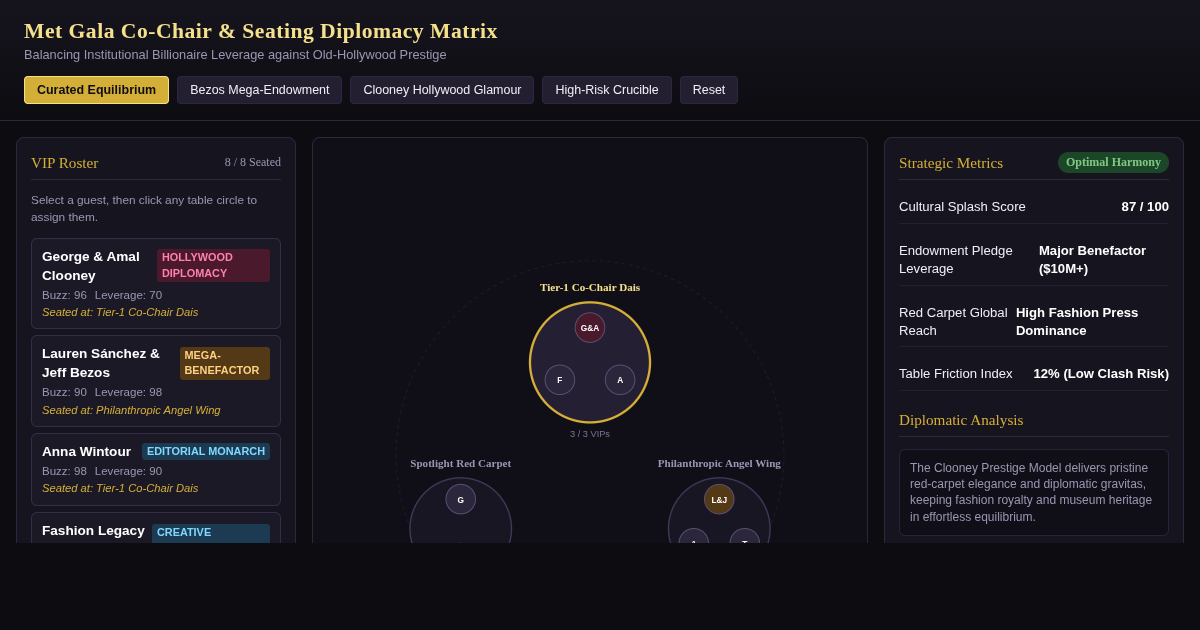Click the Philanthropic Angel Wing label
This screenshot has height=630, width=1200.
point(719,463)
